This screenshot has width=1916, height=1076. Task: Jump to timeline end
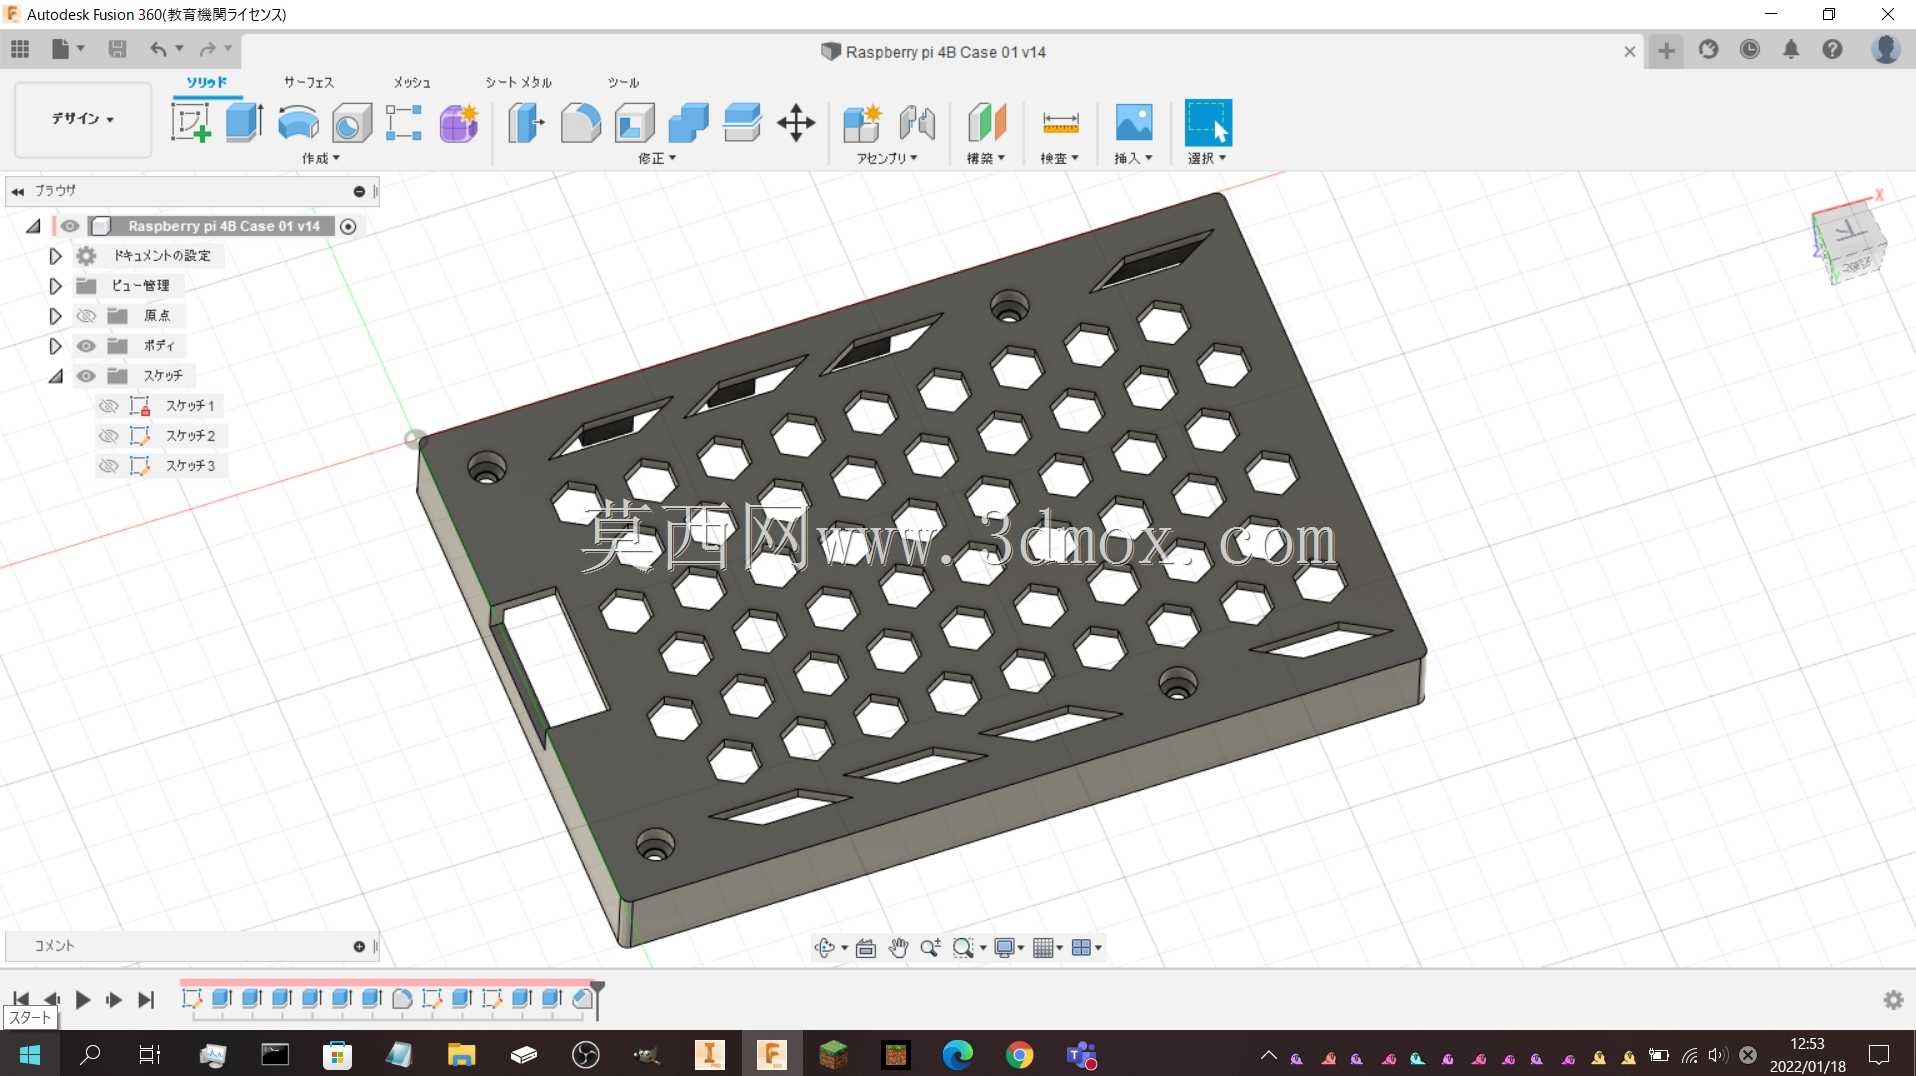tap(146, 999)
